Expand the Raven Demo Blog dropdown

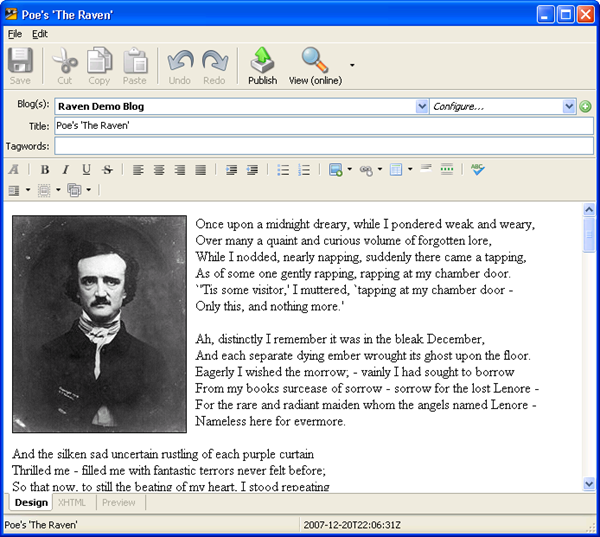click(422, 106)
